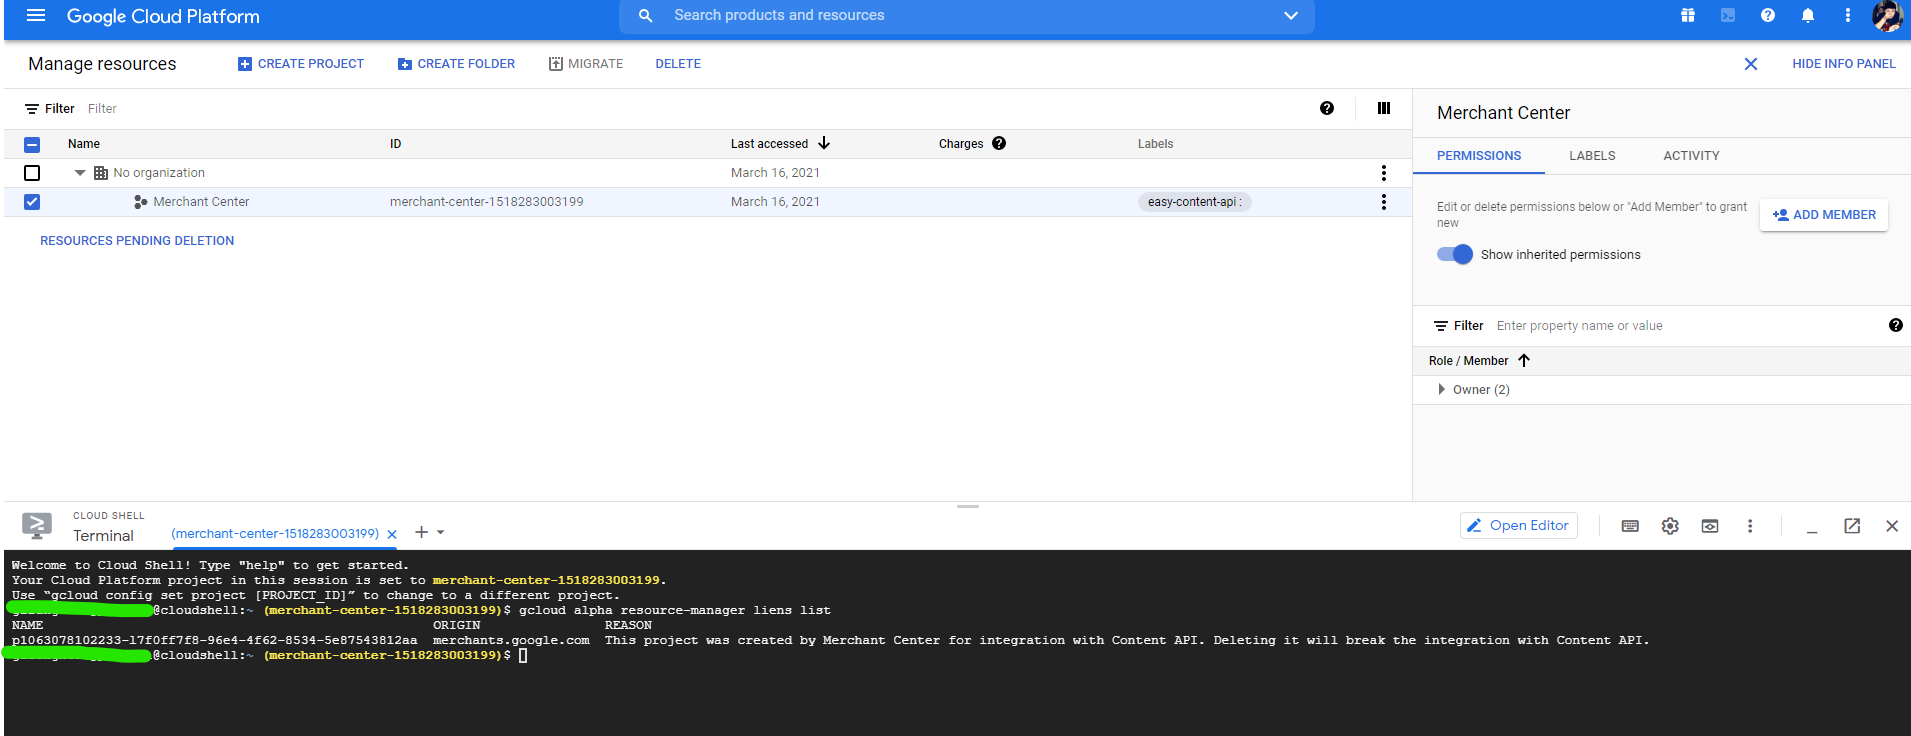Click the MIGRATE button

pos(586,64)
